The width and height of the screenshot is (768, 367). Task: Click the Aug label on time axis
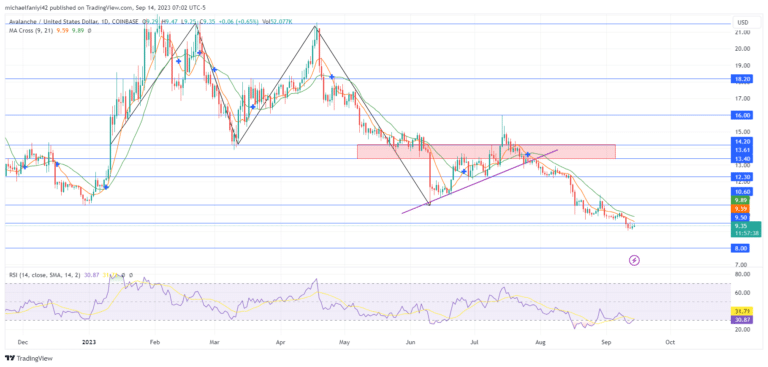[540, 343]
